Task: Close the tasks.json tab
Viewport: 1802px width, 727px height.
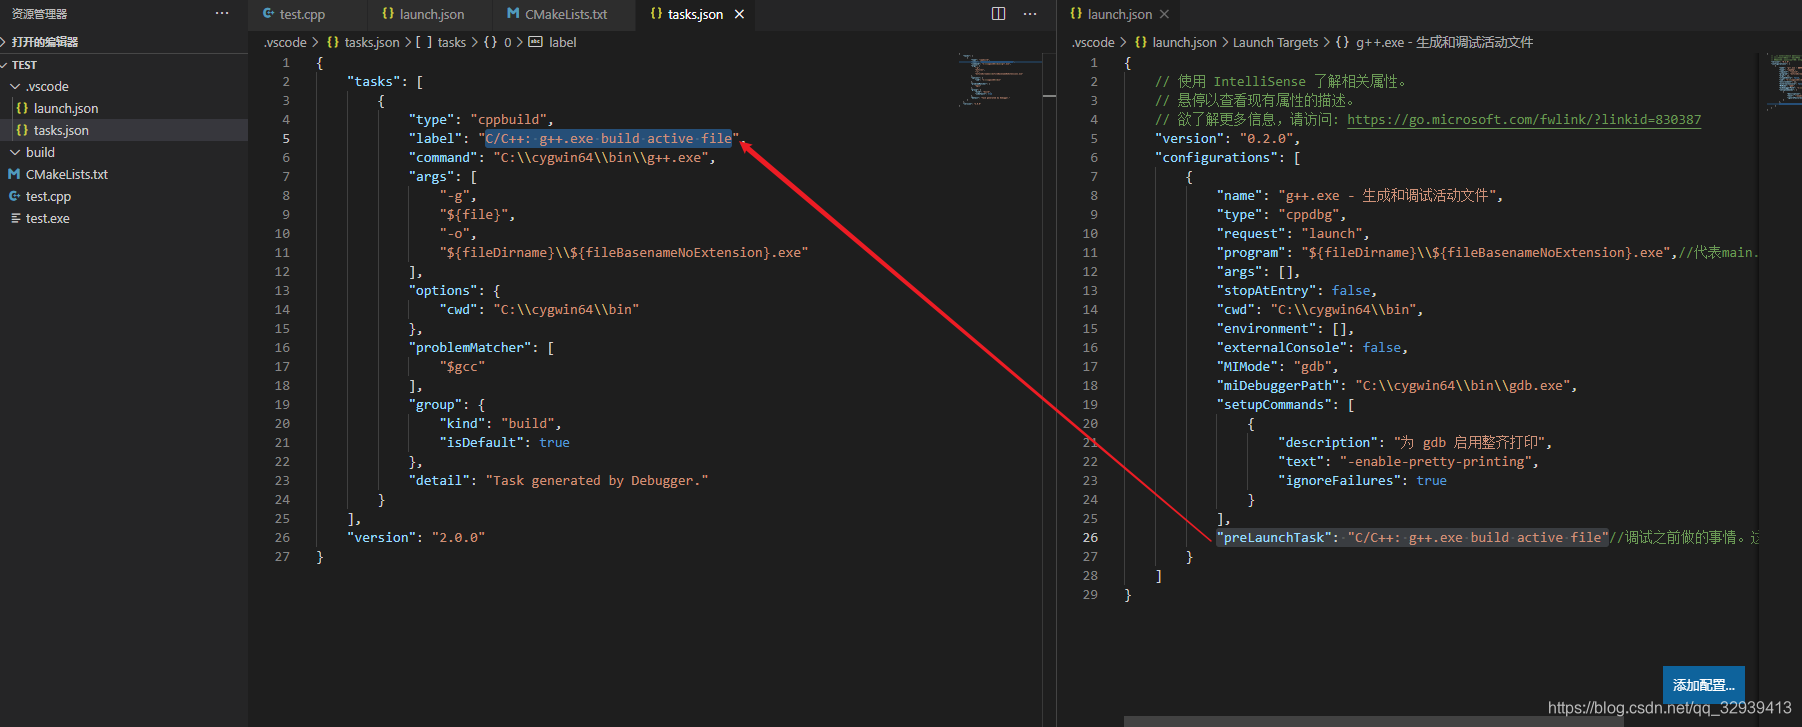Action: coord(739,14)
